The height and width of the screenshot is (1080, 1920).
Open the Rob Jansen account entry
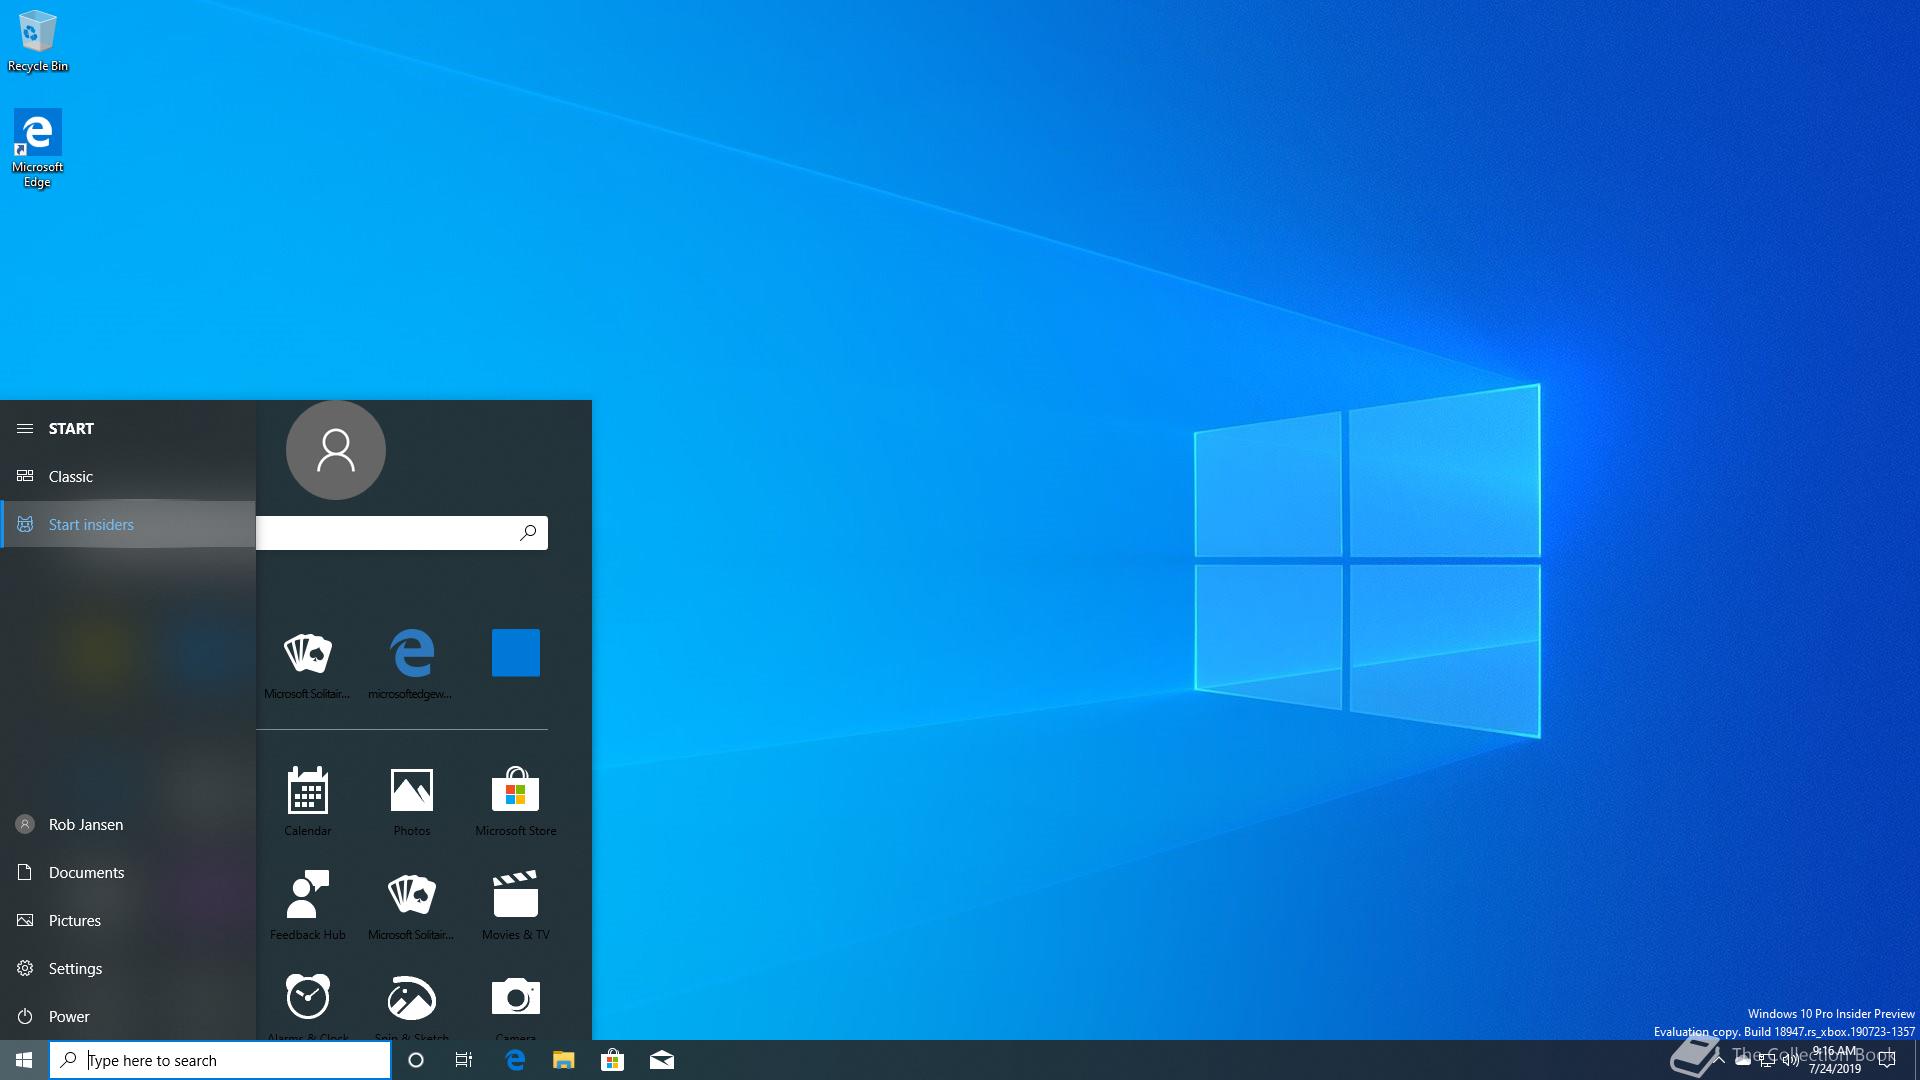click(128, 824)
